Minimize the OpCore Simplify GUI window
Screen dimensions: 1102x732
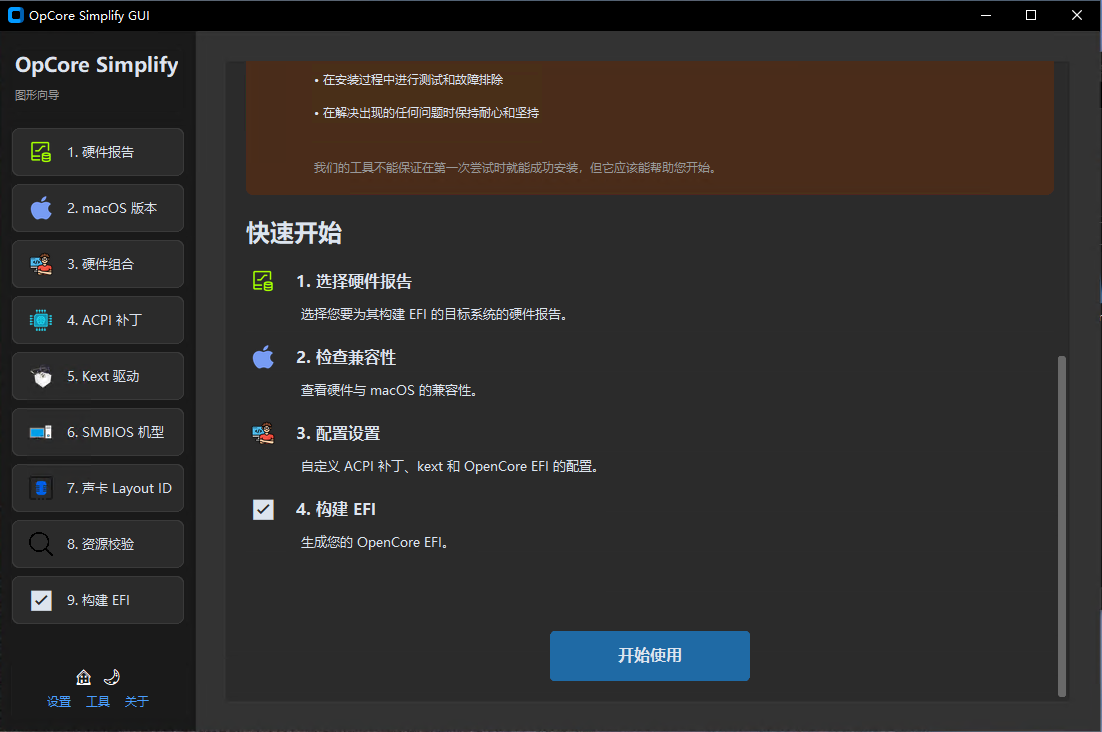(x=986, y=15)
